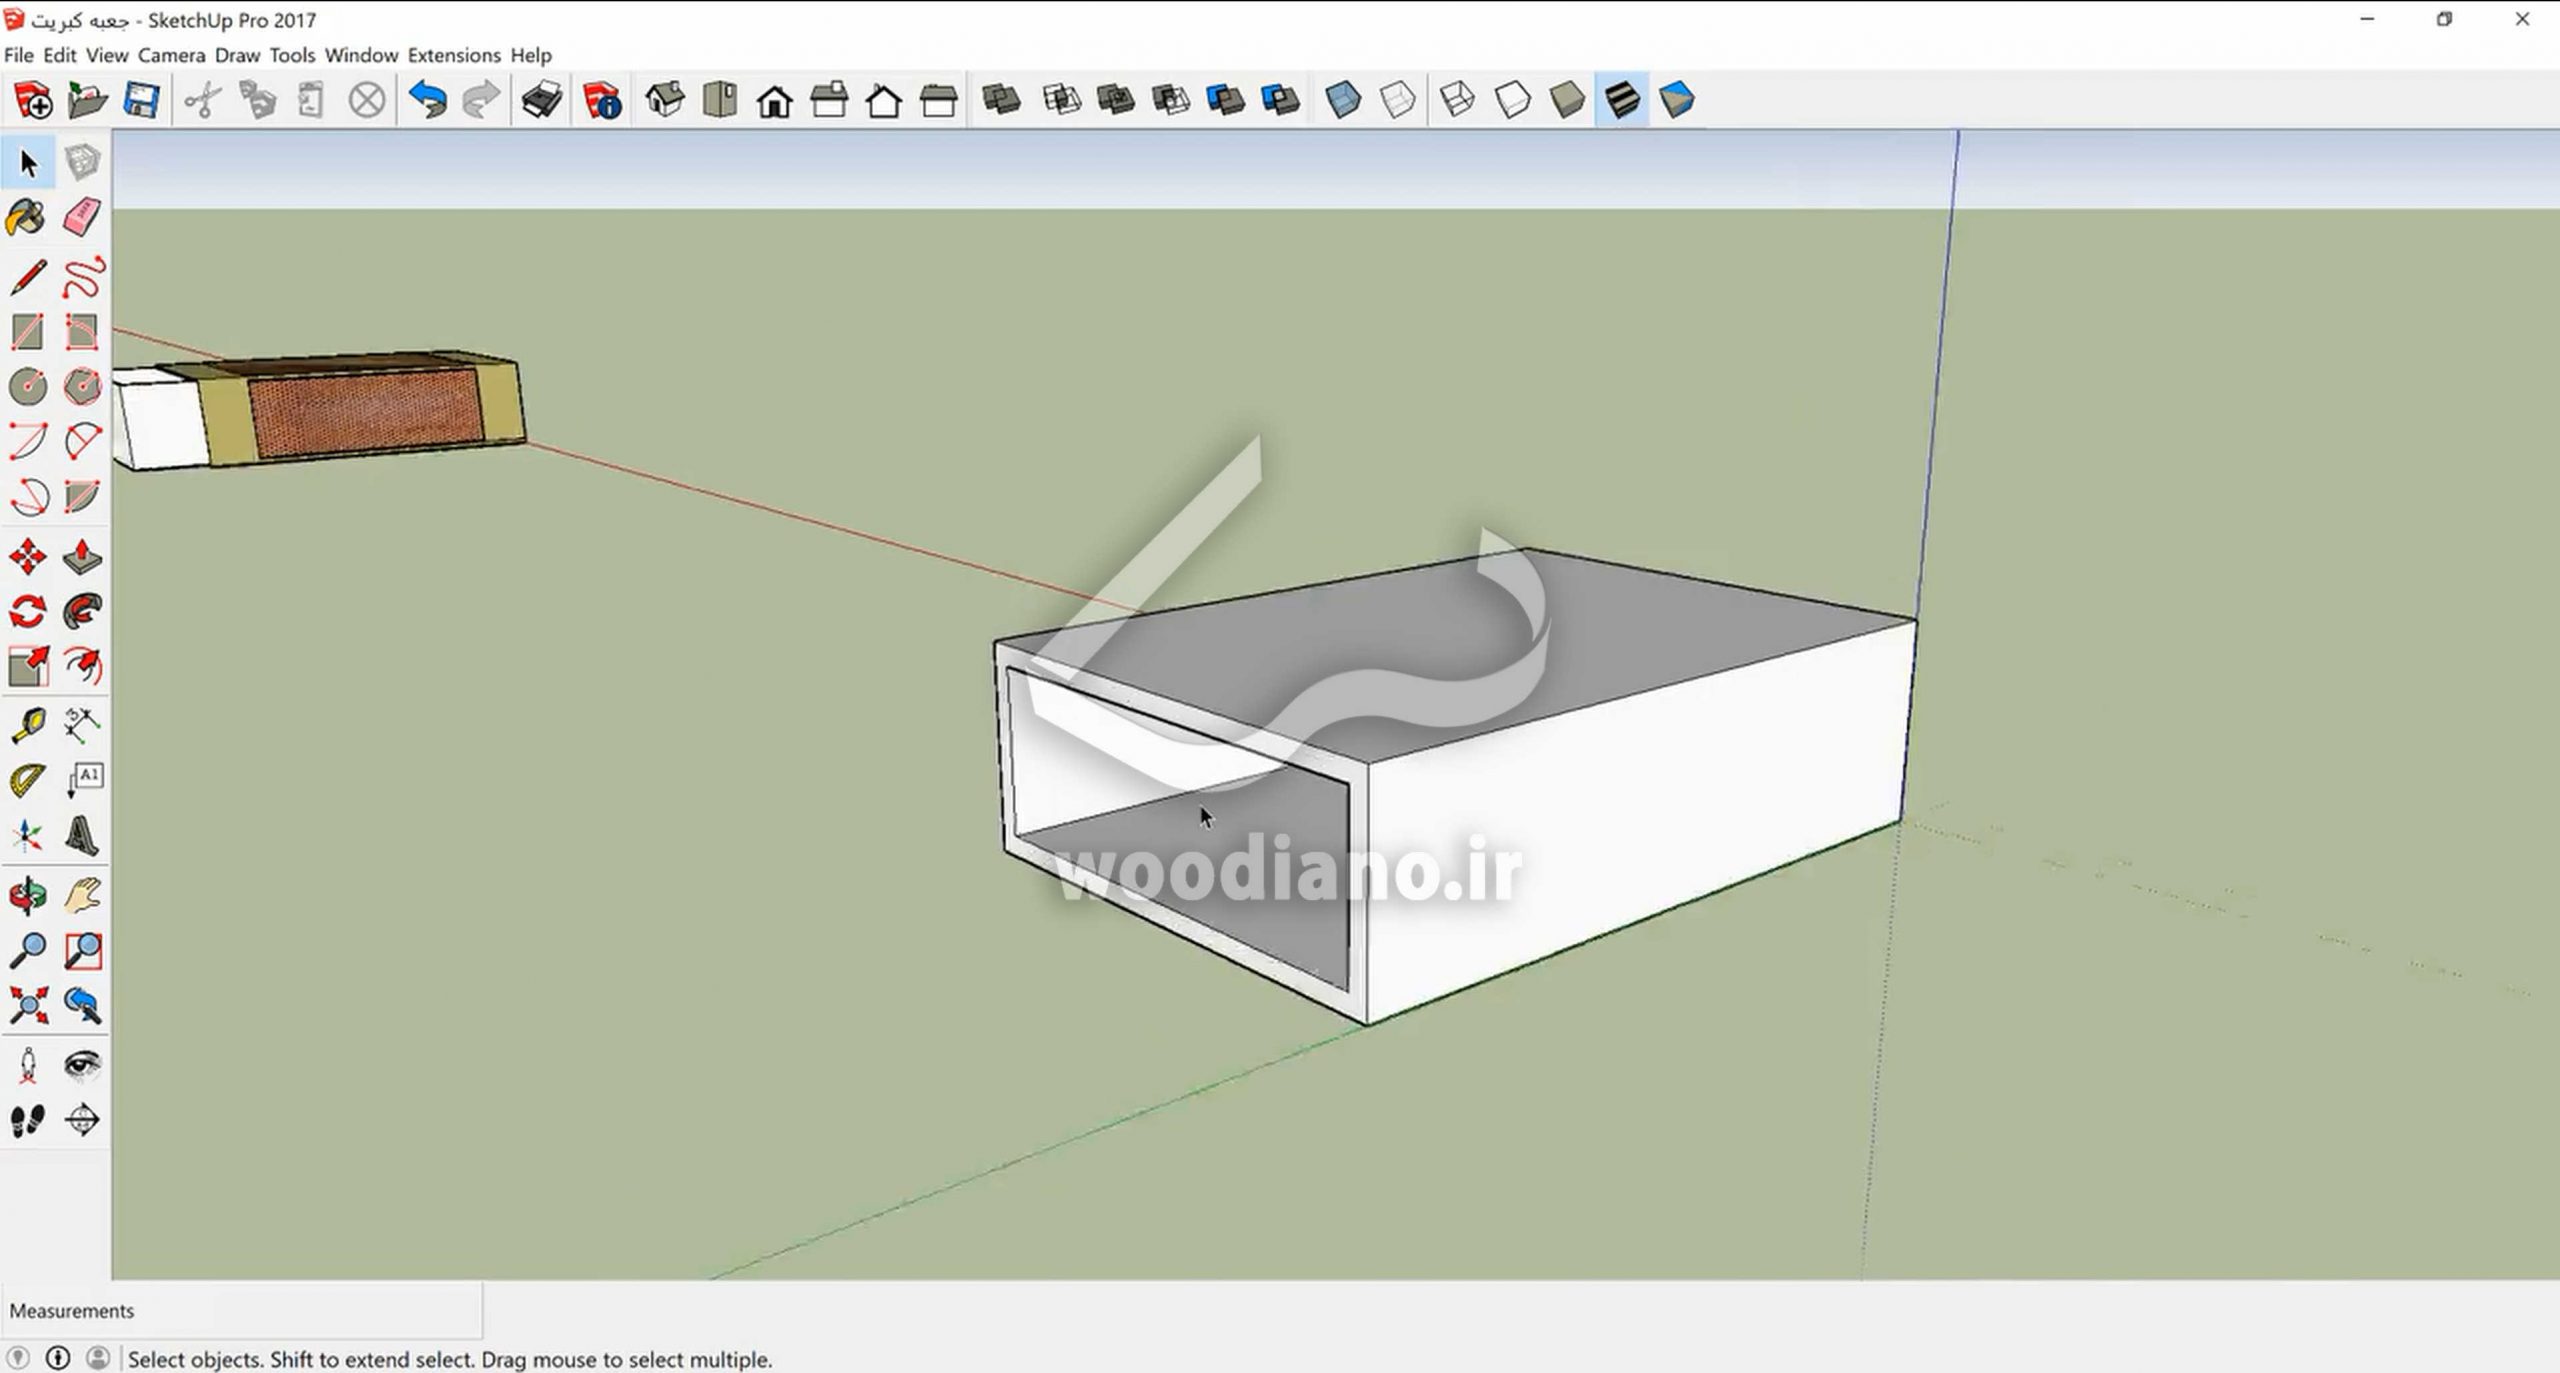Switch to Shaded style
Screen dimensions: 2560x1373
click(x=1567, y=100)
